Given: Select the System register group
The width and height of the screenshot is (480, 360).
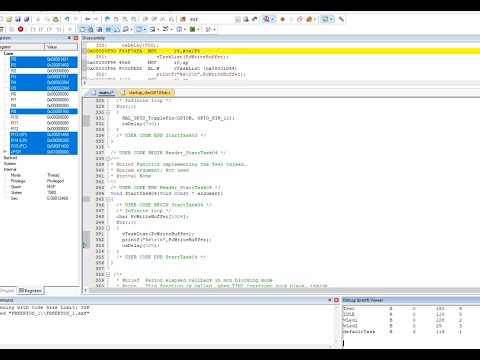Looking at the screenshot, I should click(x=10, y=164).
